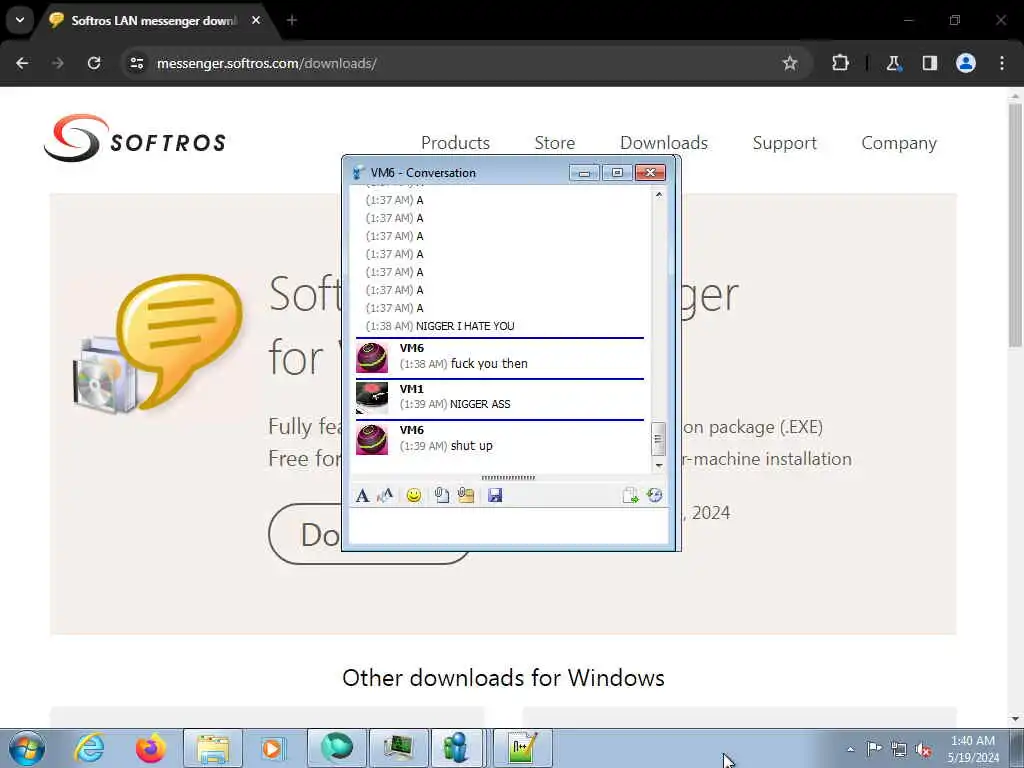Click the Softros logo
Image resolution: width=1024 pixels, height=768 pixels.
click(135, 138)
